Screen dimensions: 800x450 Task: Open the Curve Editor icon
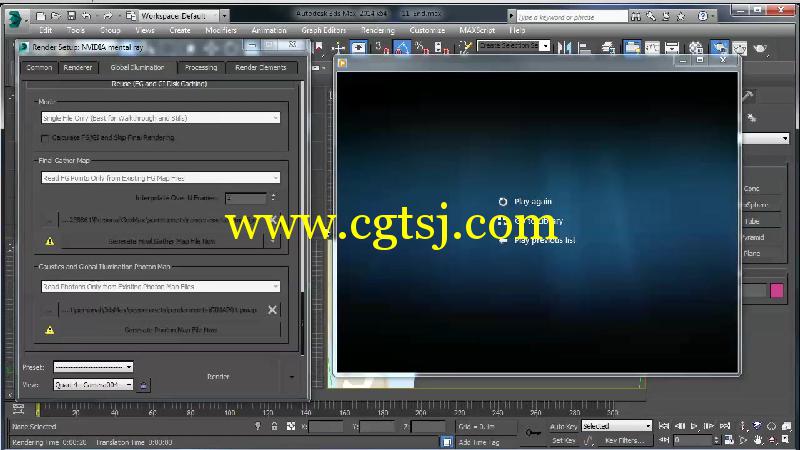coord(652,48)
